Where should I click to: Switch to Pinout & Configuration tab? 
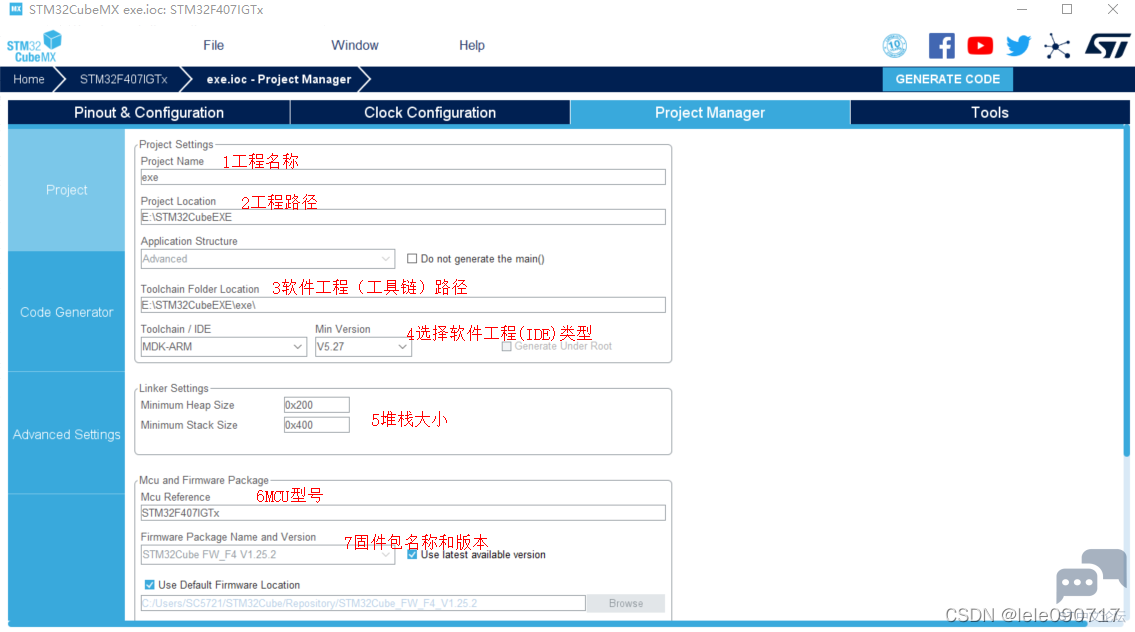149,112
